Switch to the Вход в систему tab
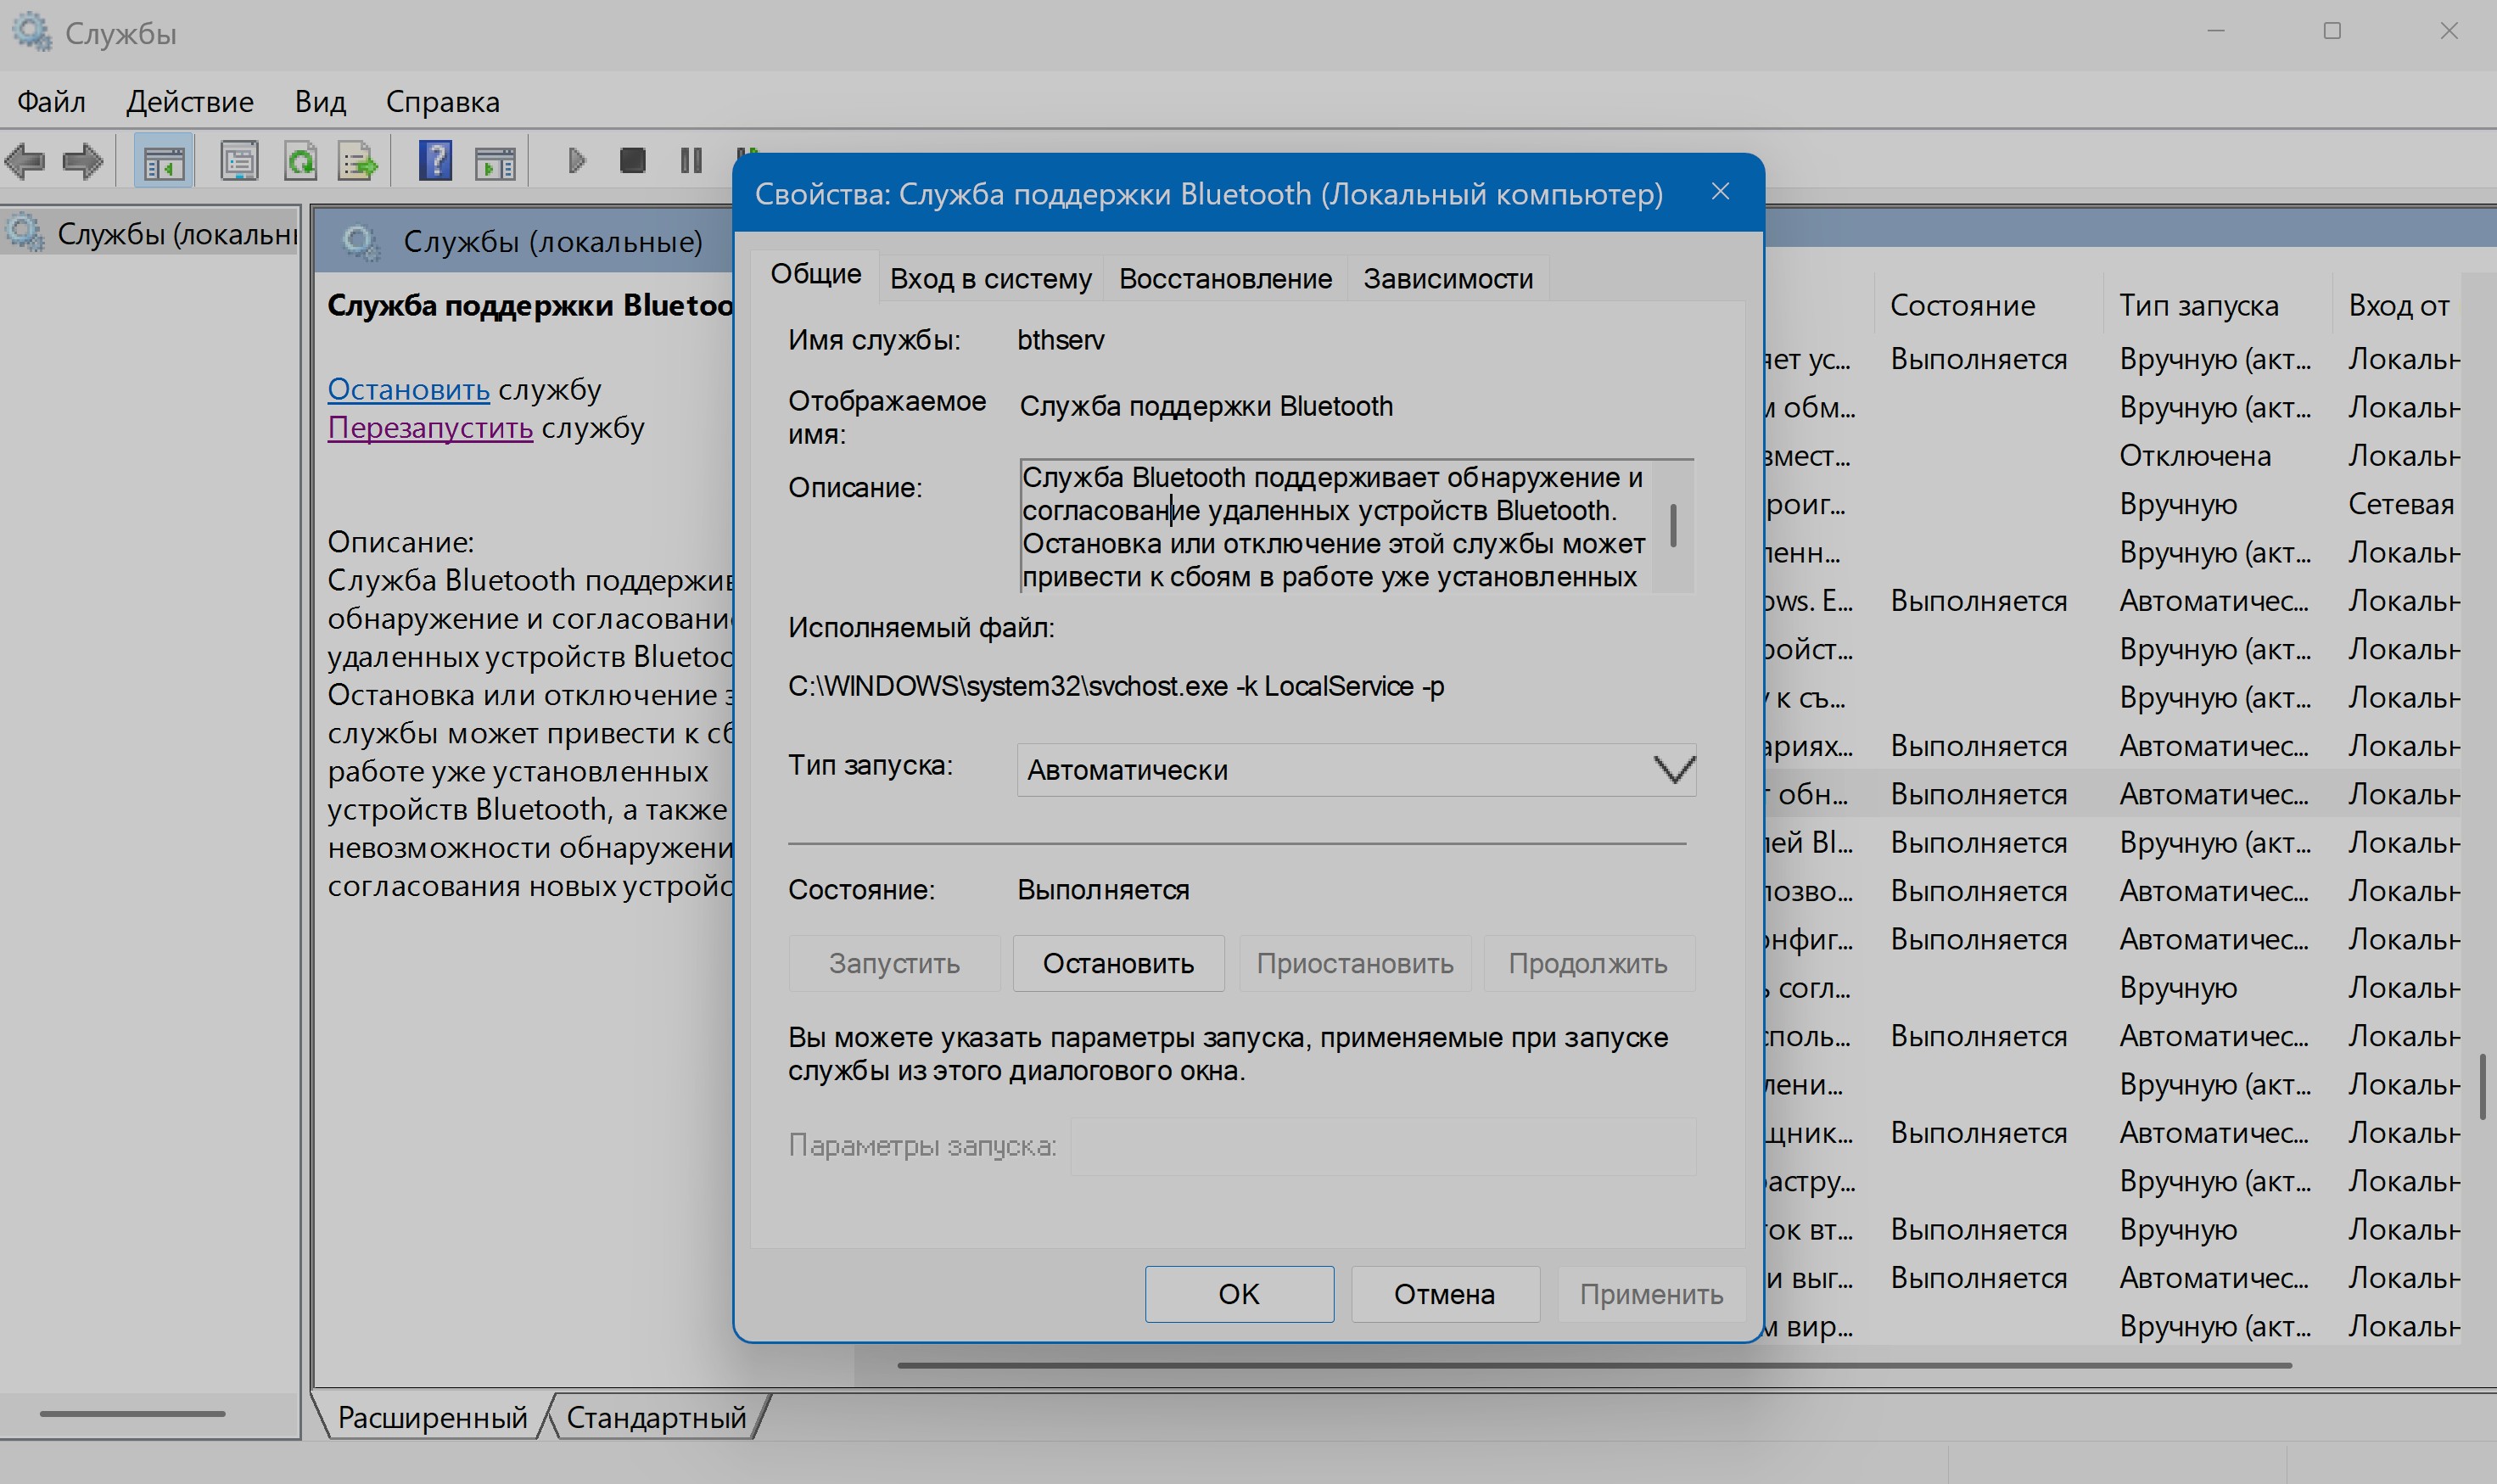The height and width of the screenshot is (1484, 2497). pyautogui.click(x=990, y=279)
